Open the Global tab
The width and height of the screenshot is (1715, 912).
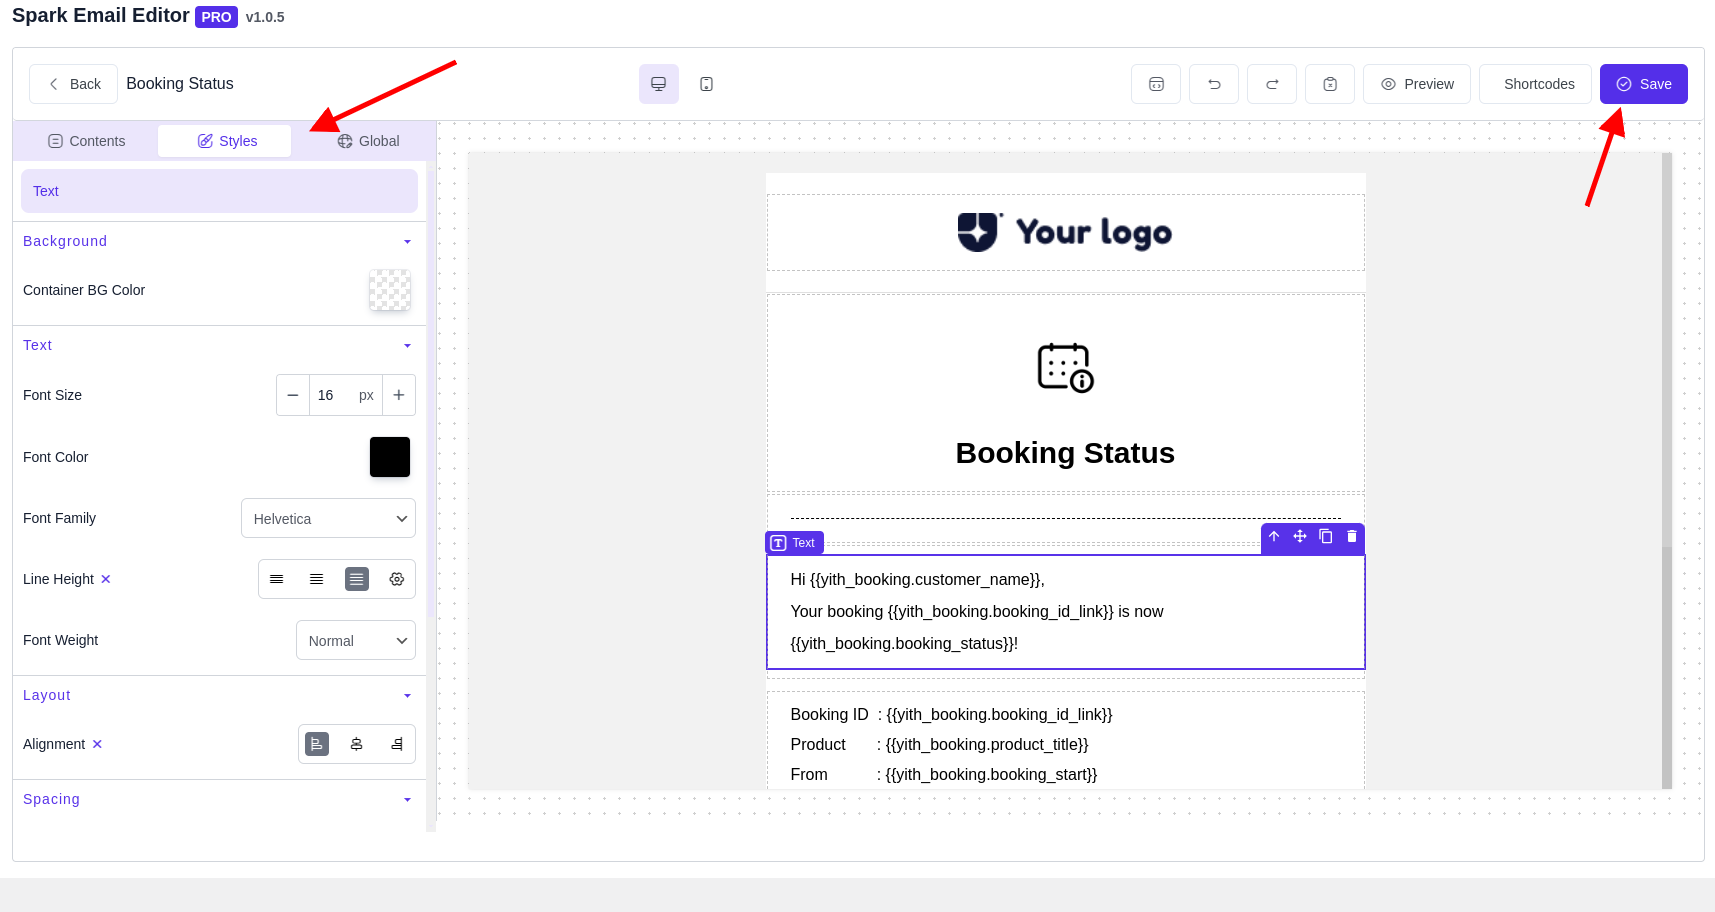pos(368,141)
